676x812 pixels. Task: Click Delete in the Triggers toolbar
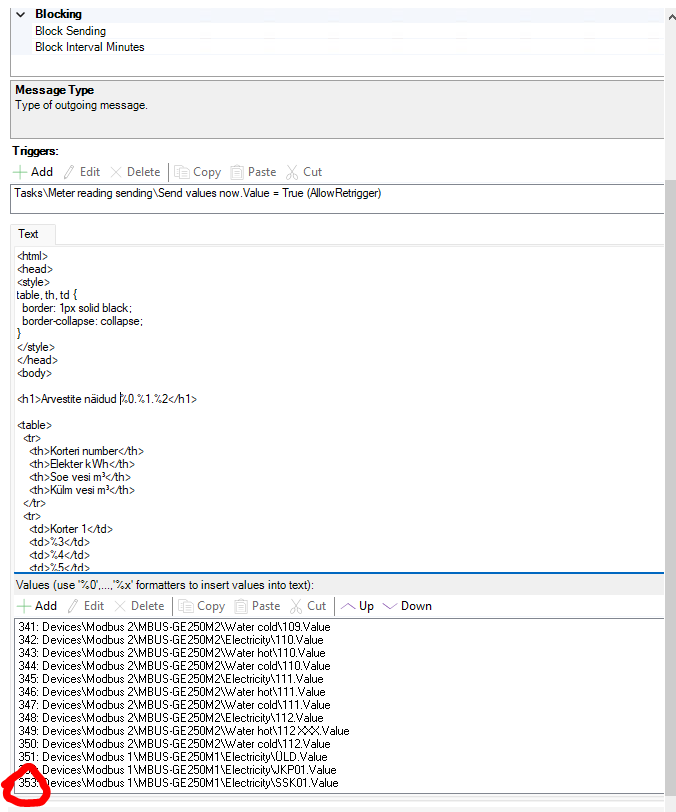click(136, 172)
